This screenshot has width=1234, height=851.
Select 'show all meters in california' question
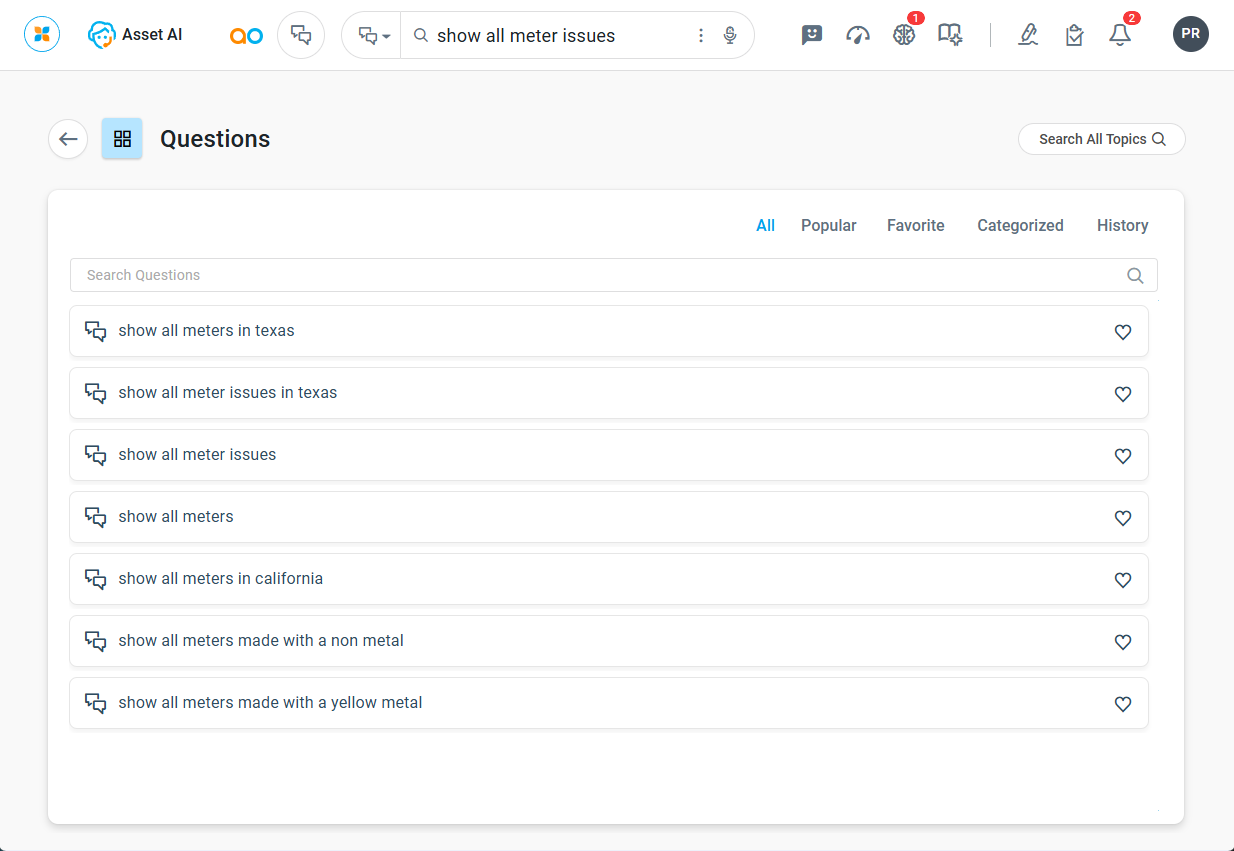click(x=221, y=579)
